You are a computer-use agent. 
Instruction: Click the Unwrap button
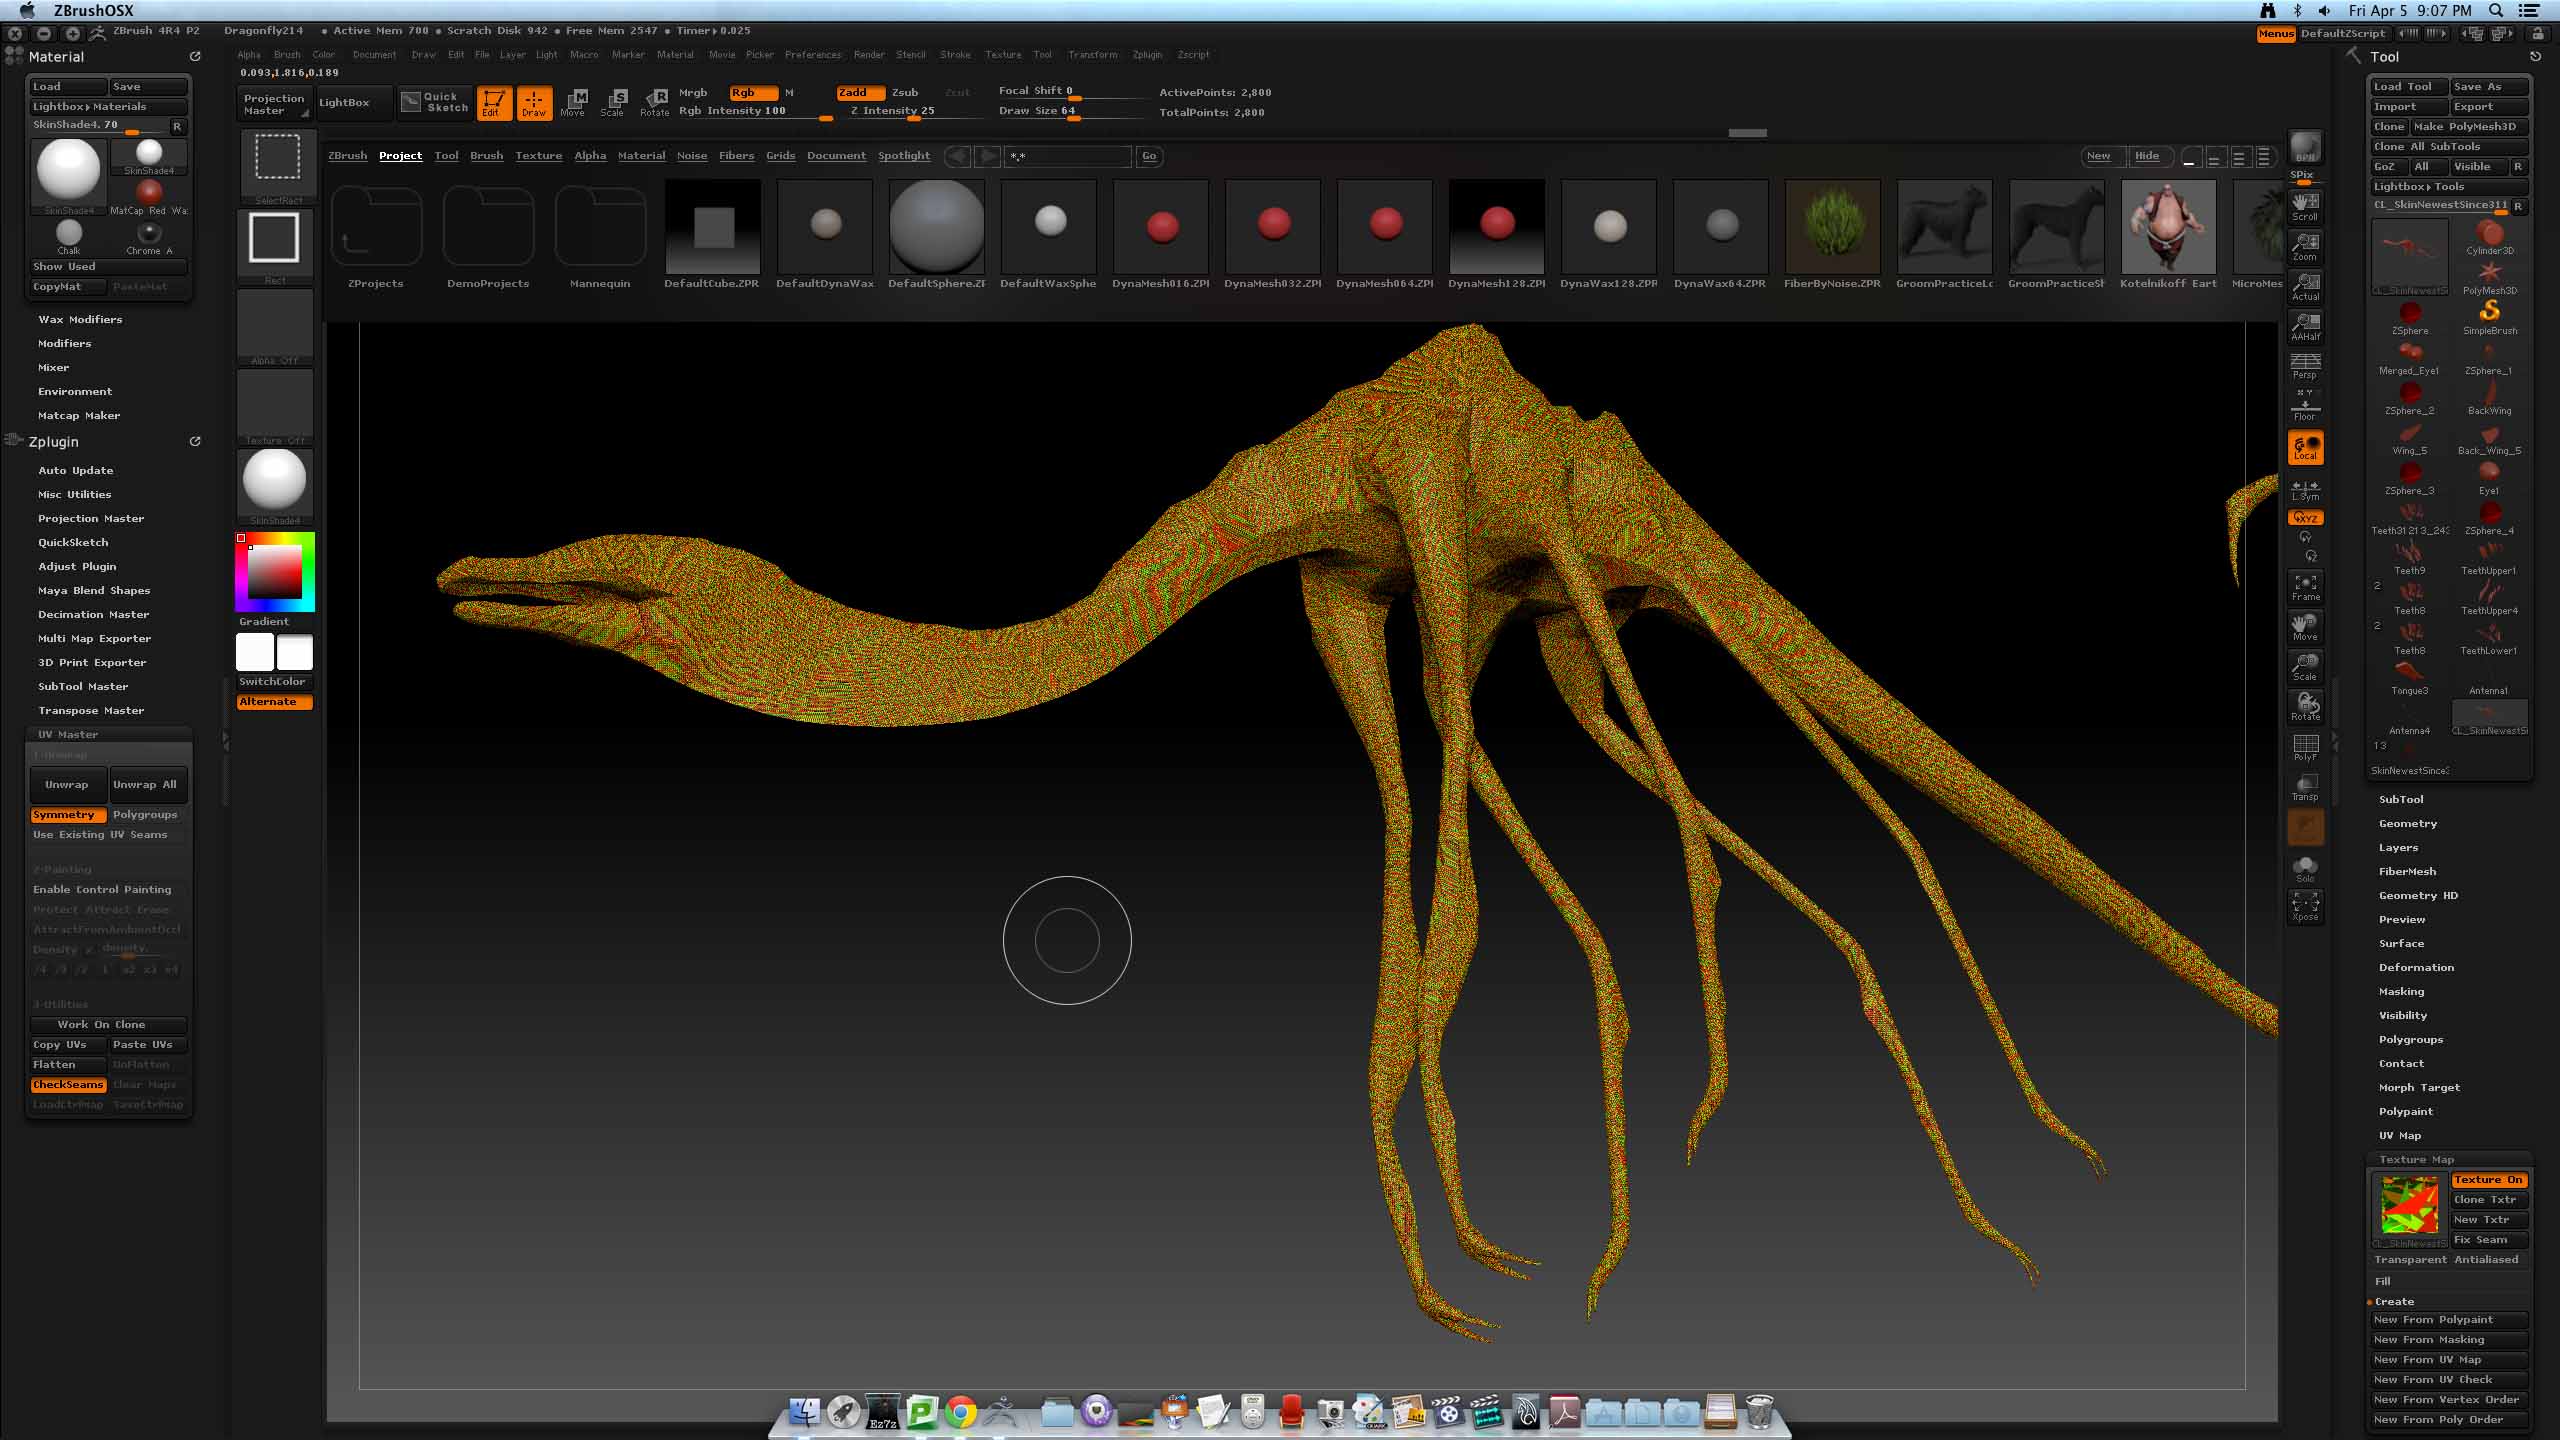pos(67,785)
